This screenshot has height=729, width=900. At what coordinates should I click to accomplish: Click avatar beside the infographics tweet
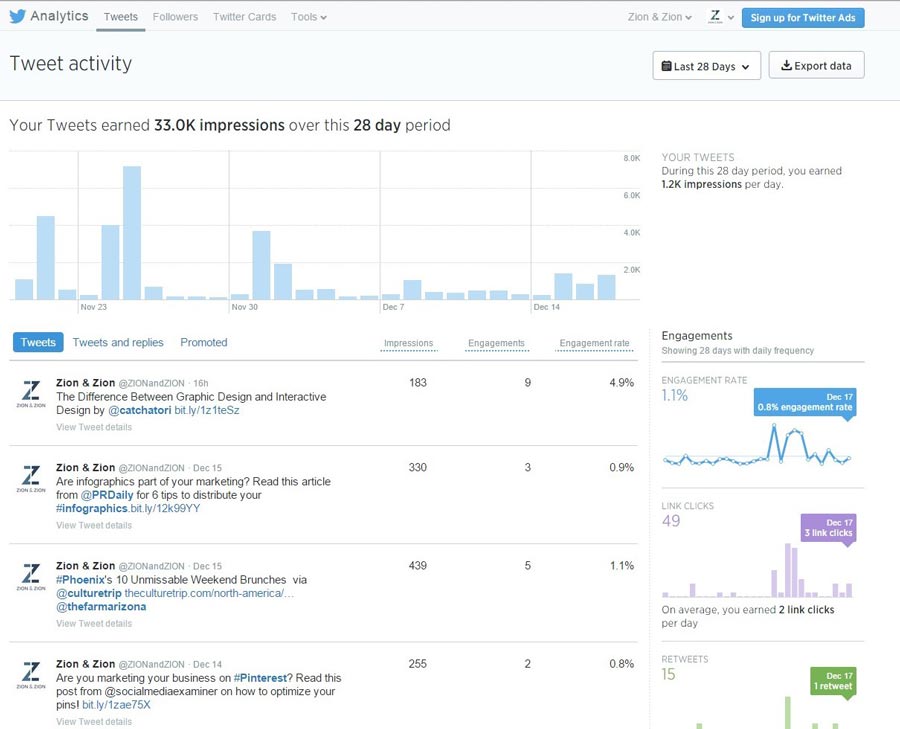coord(31,479)
